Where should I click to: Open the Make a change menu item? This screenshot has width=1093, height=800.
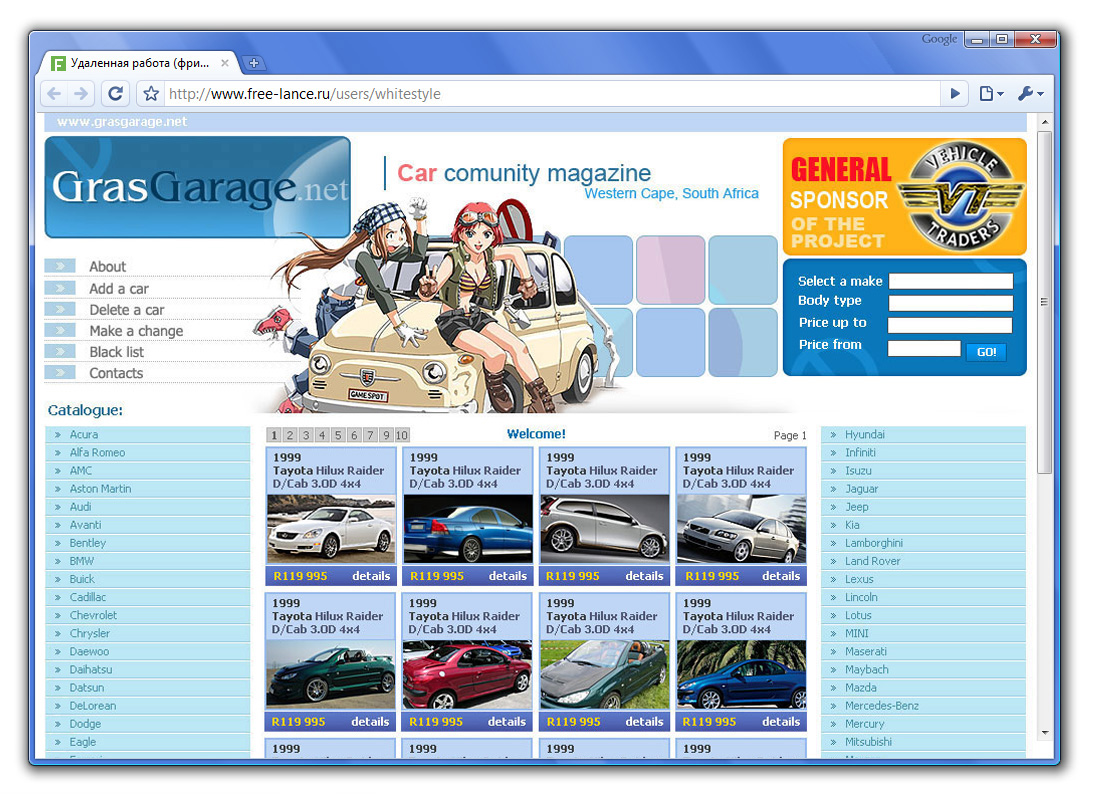point(136,331)
